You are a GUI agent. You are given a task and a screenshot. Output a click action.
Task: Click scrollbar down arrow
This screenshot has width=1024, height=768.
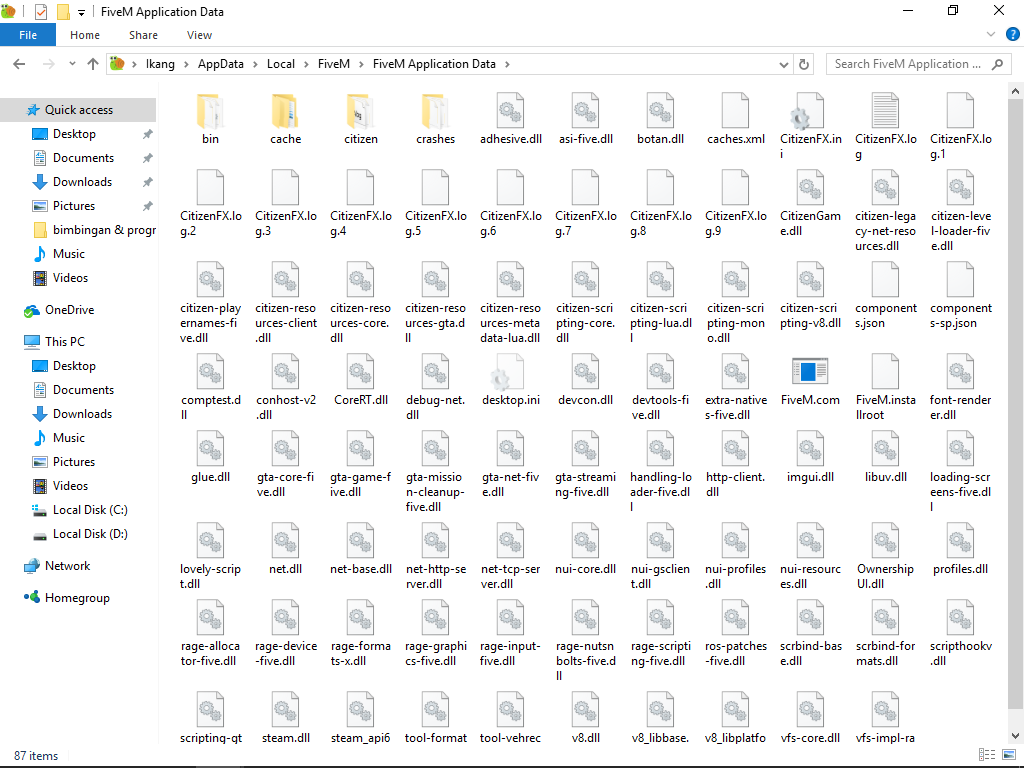point(1016,735)
